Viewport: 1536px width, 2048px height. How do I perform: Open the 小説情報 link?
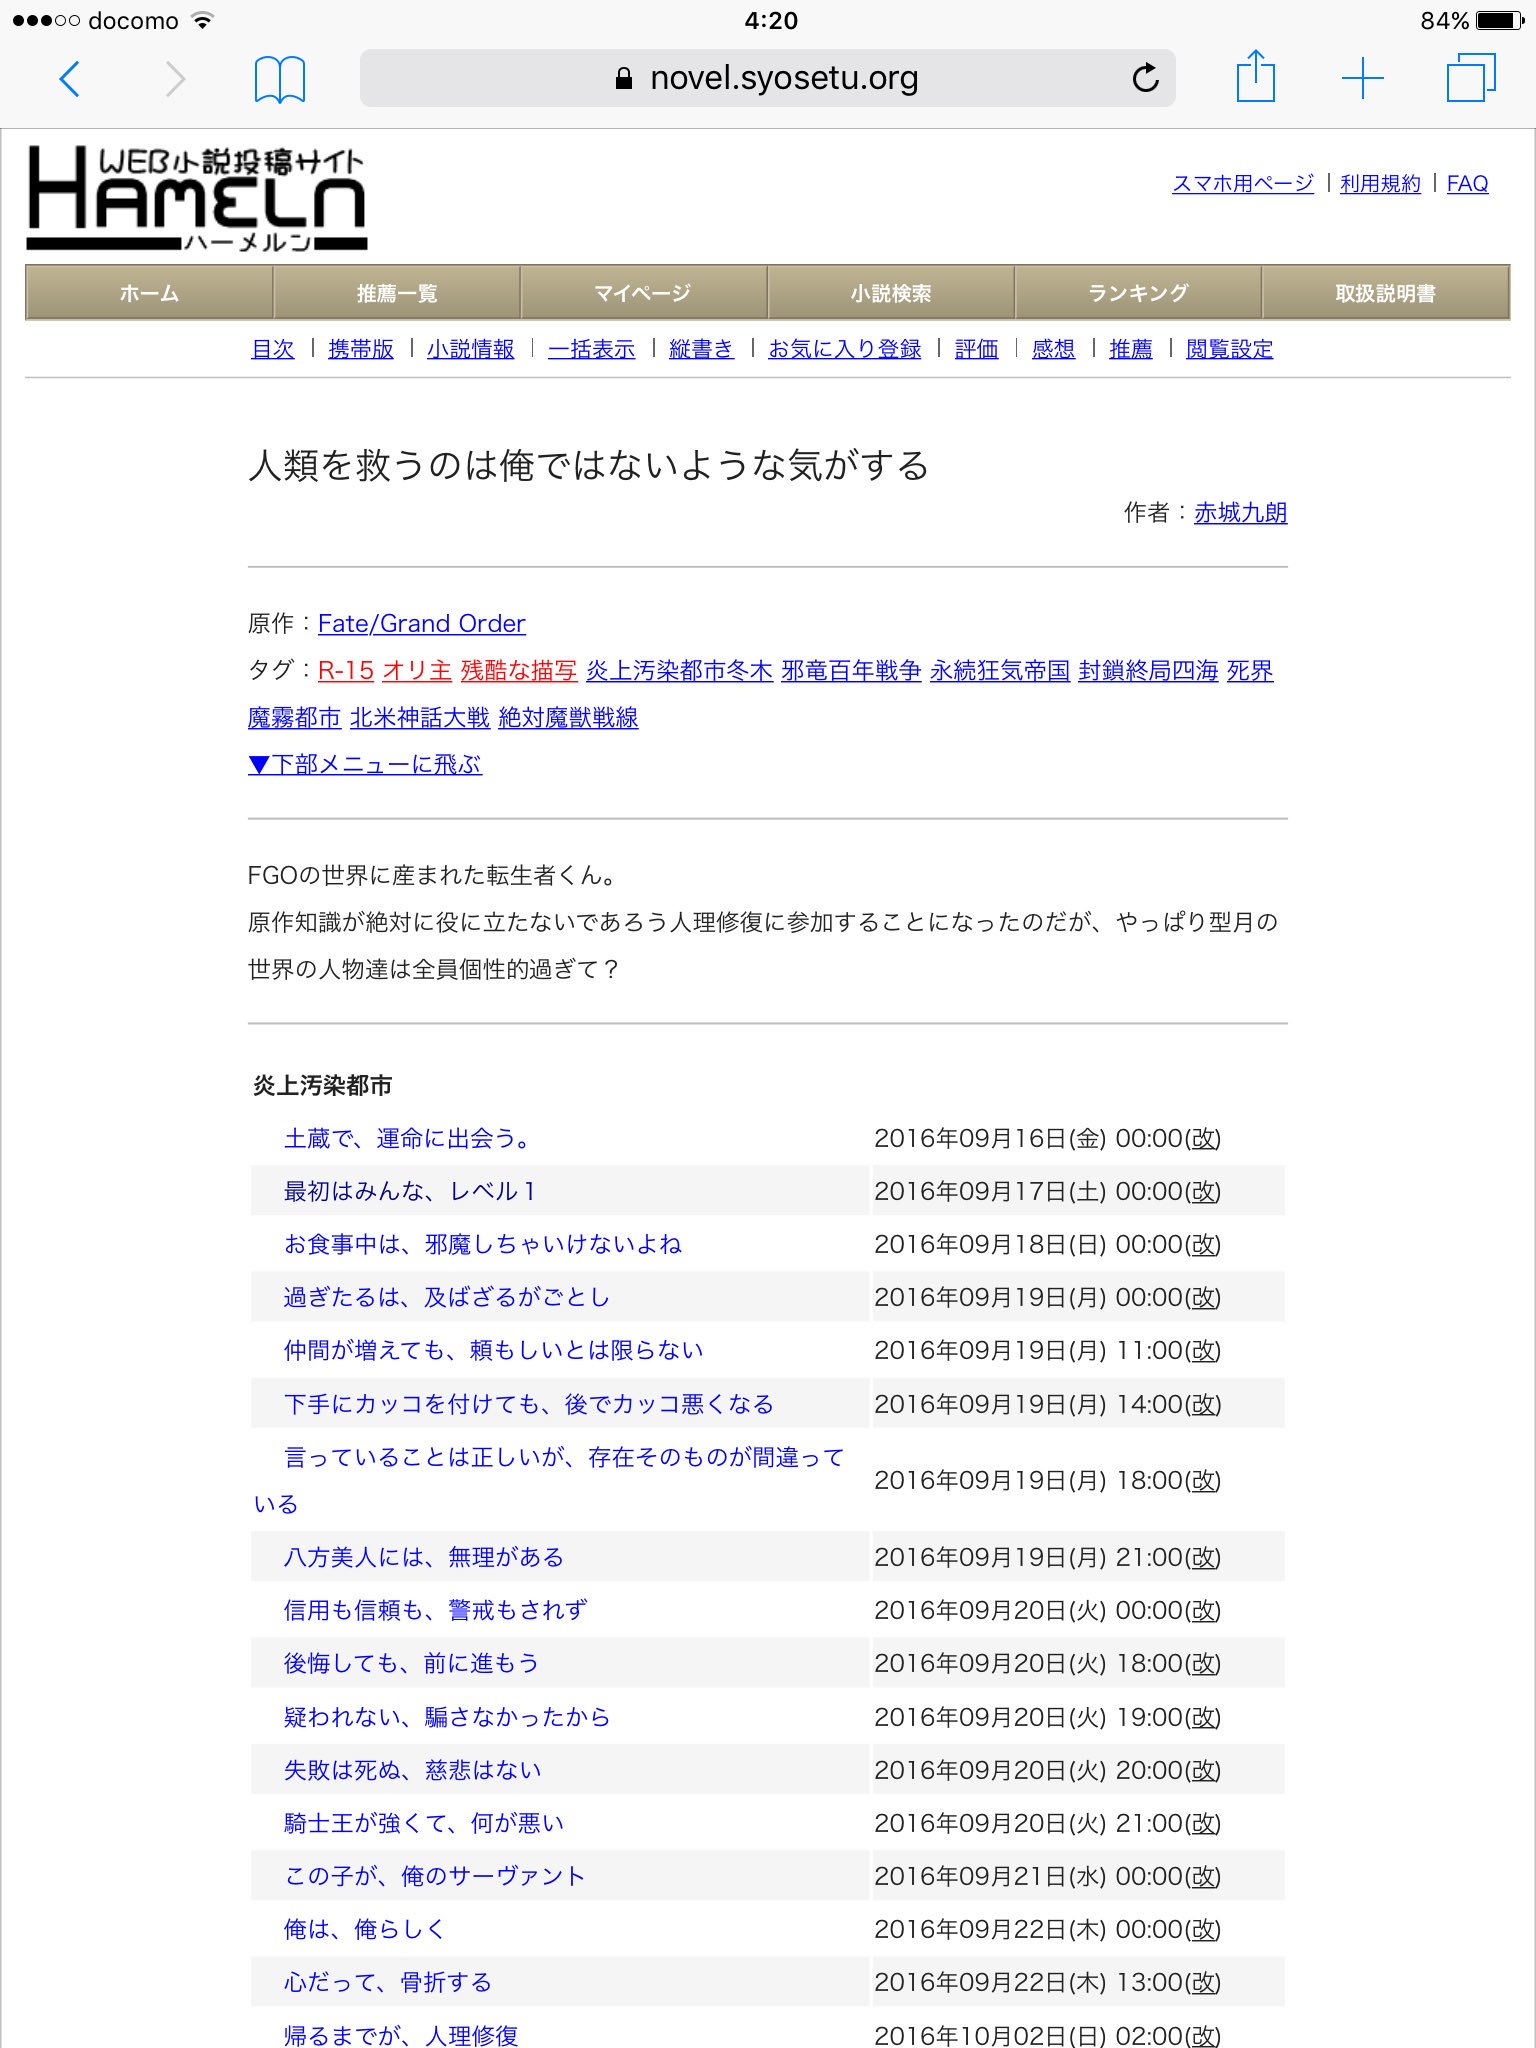coord(470,349)
